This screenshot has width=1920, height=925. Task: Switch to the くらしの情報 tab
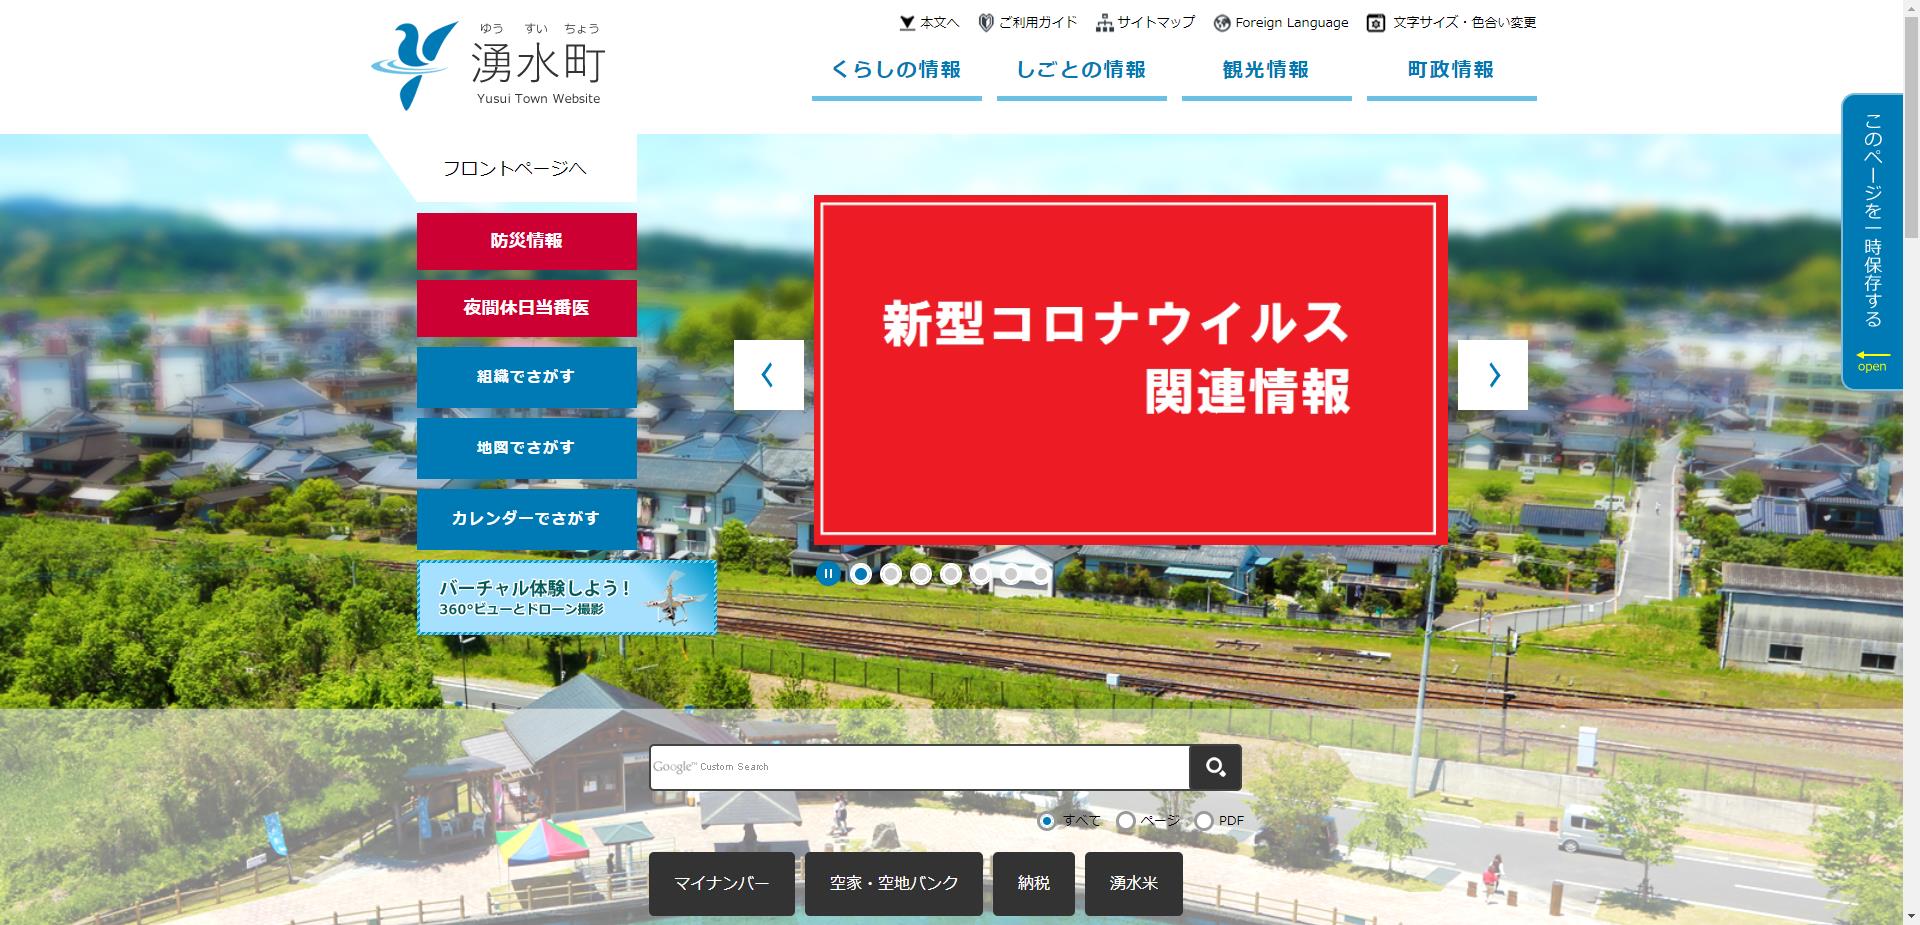[x=896, y=70]
